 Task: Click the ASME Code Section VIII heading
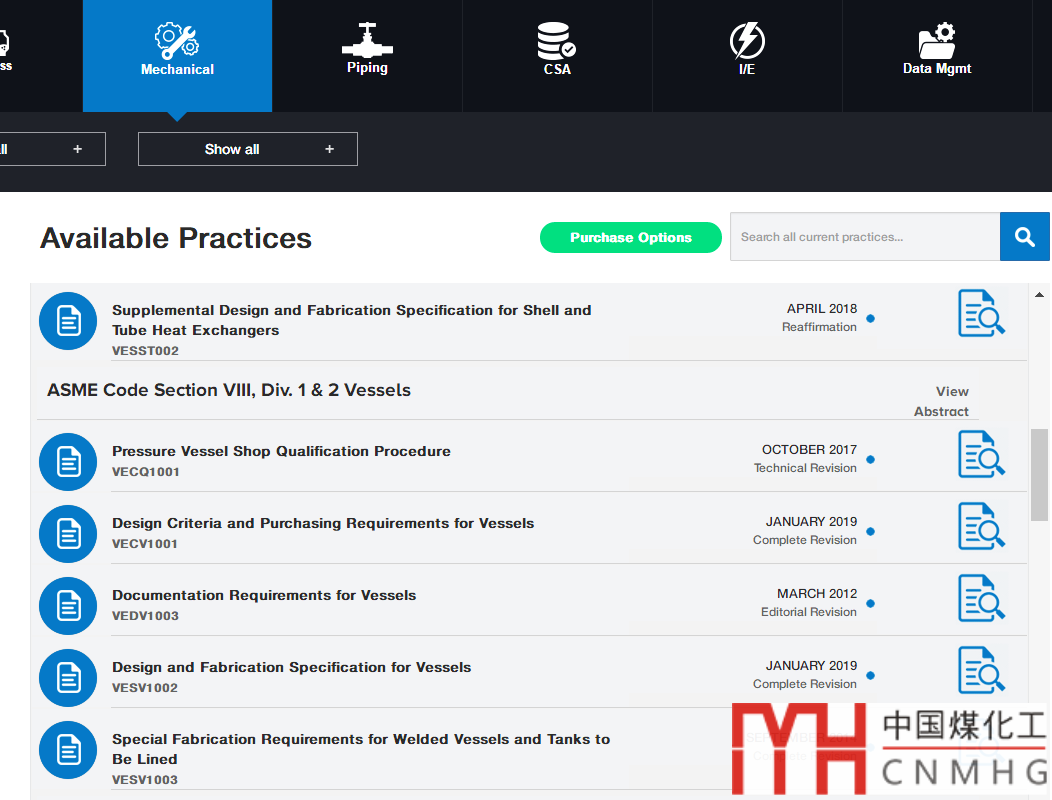point(229,390)
